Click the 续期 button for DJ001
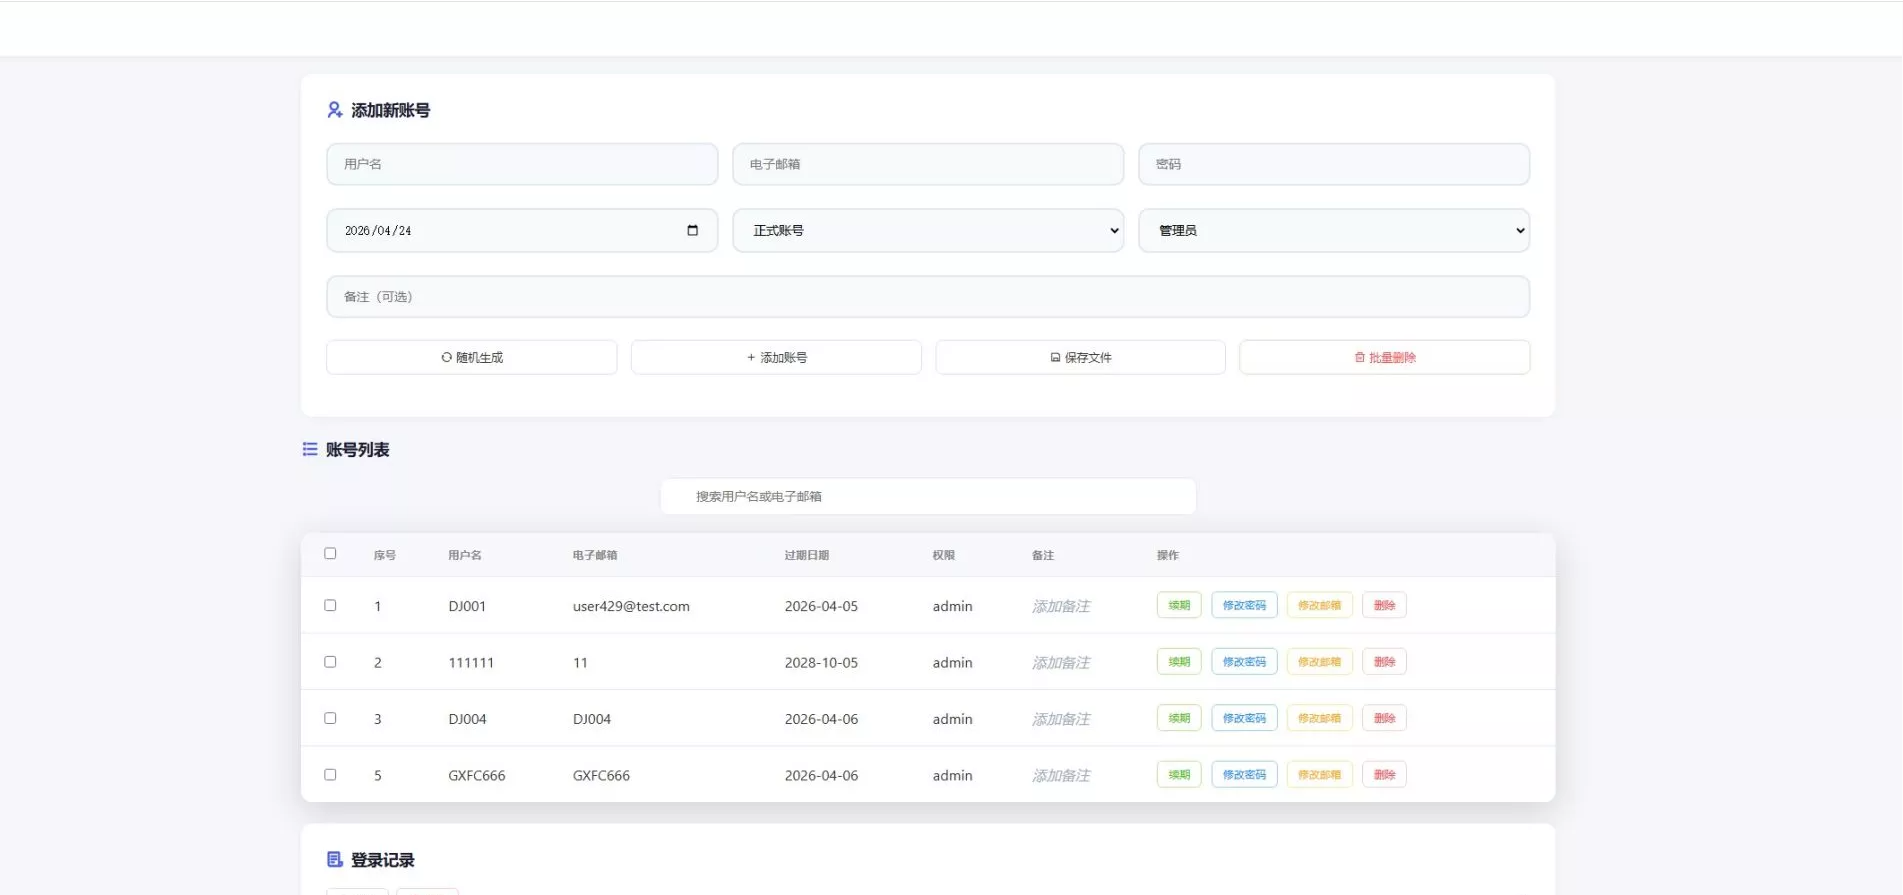This screenshot has width=1903, height=895. tap(1179, 605)
